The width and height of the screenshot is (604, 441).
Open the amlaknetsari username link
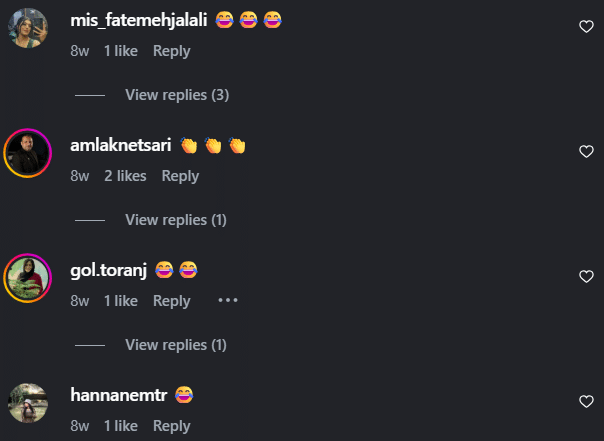[121, 145]
